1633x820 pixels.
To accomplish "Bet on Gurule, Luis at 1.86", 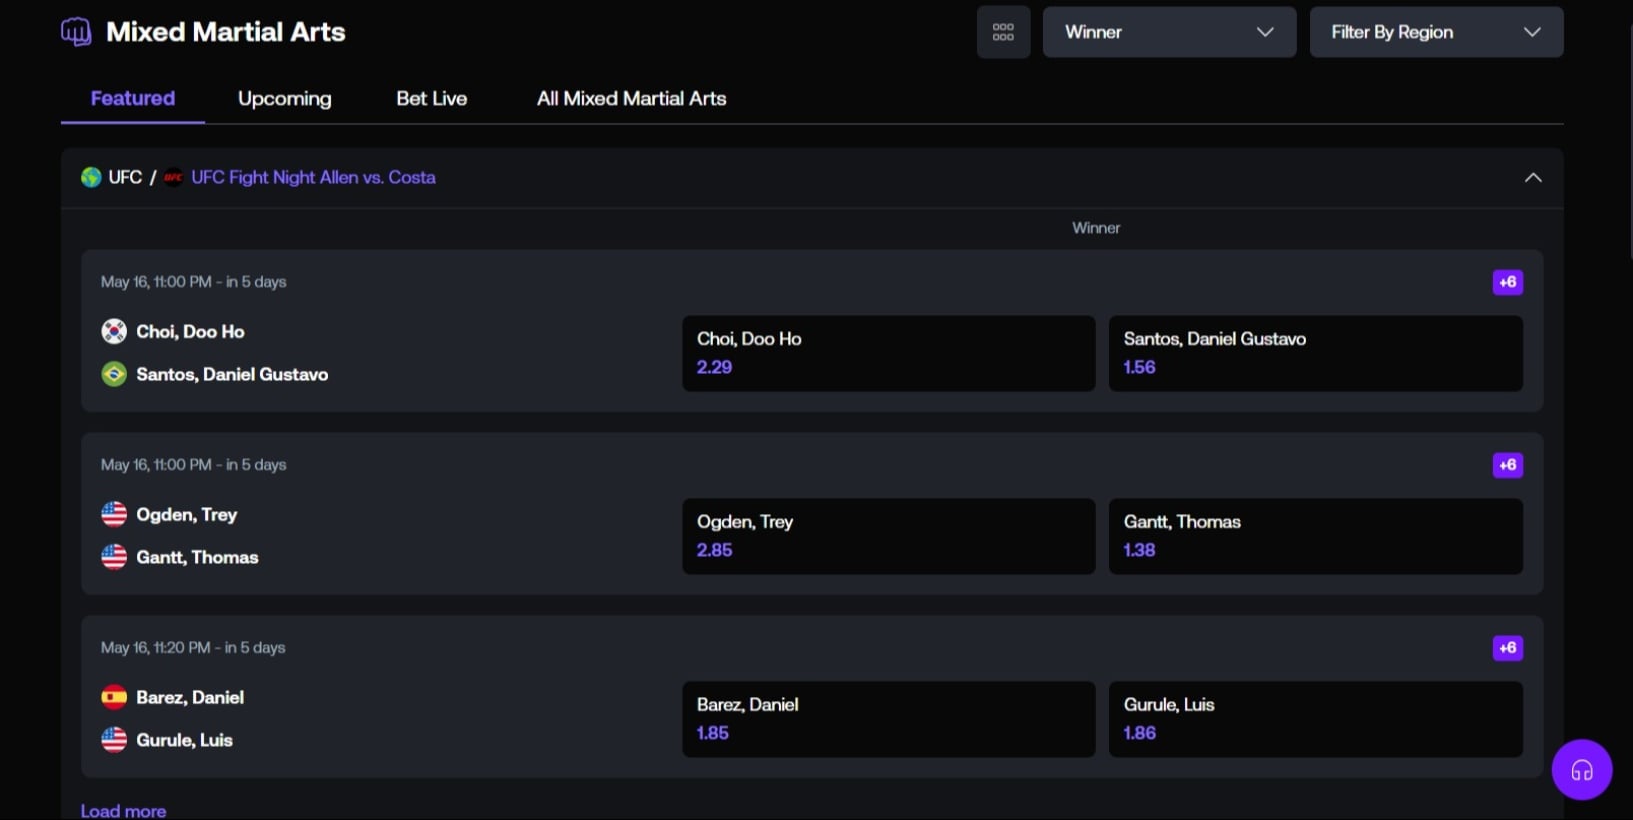I will click(x=1316, y=719).
